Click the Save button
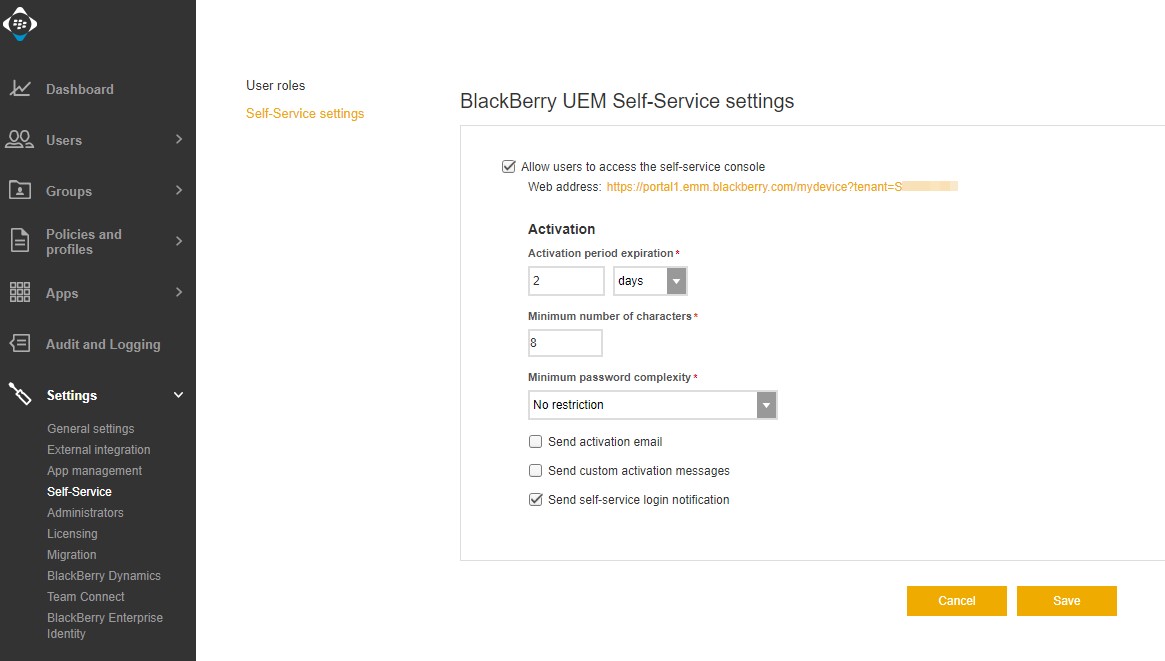 pyautogui.click(x=1066, y=601)
